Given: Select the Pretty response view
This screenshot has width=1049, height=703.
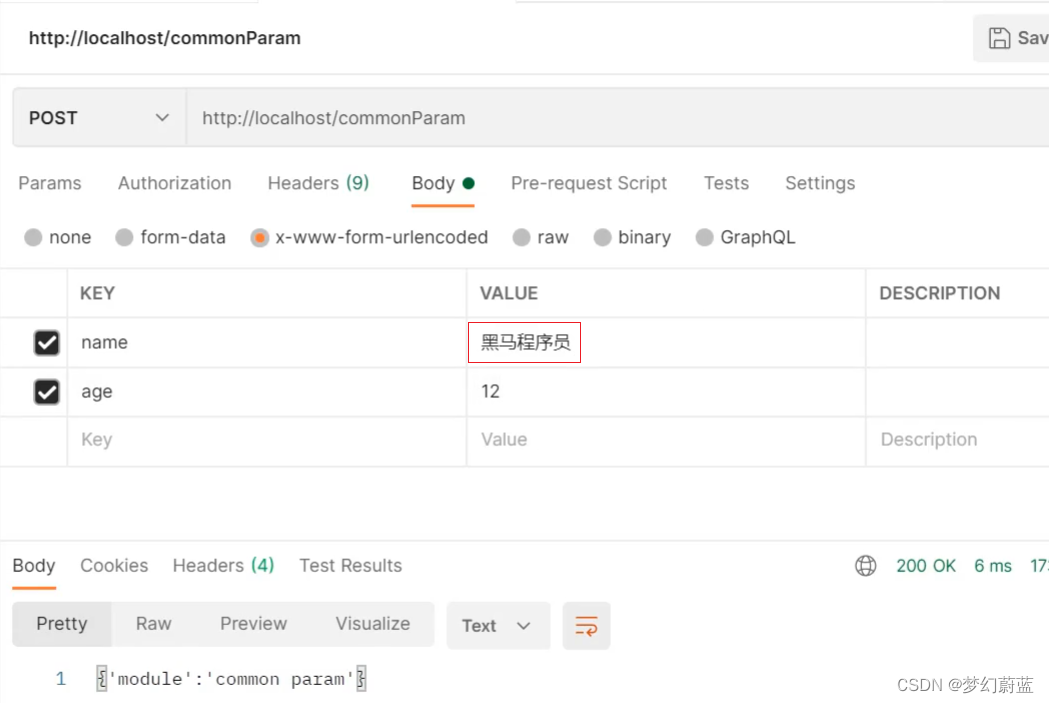Looking at the screenshot, I should click(62, 624).
